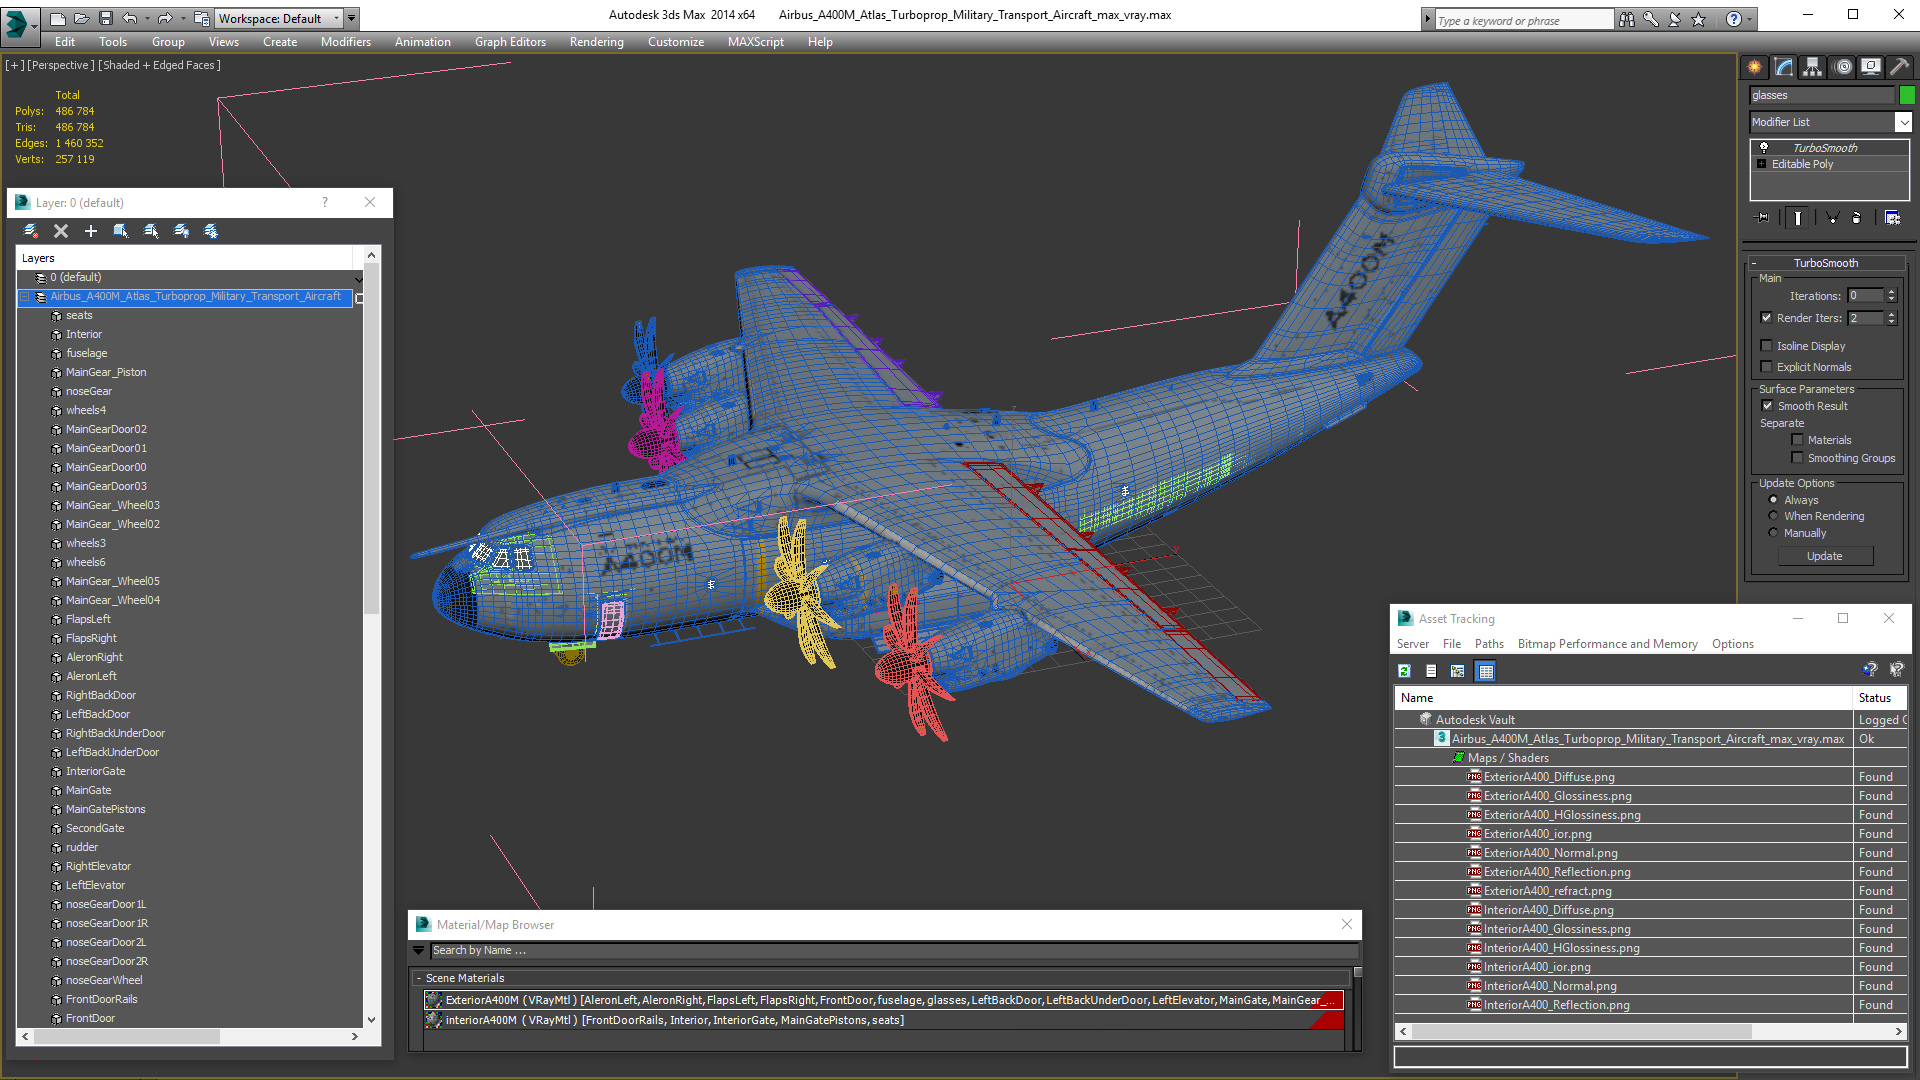Click Highlight Selected Objects' Layers icon

tap(151, 231)
